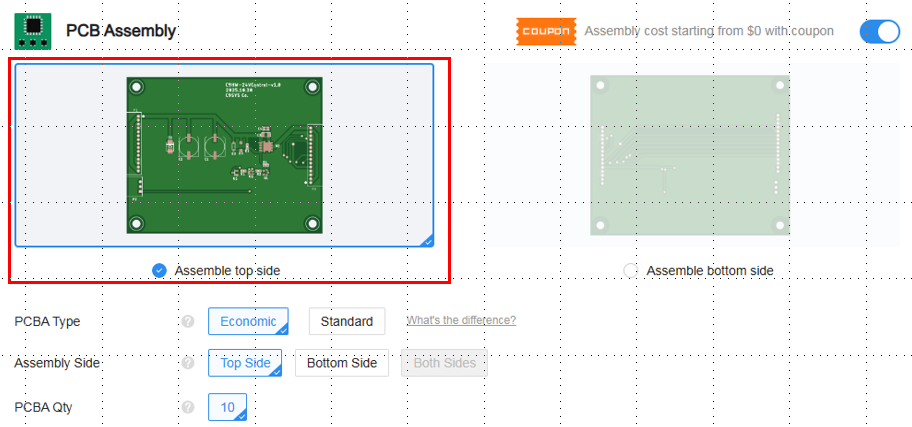Open help icon beside Assembly Side
912x427 pixels.
click(x=187, y=363)
